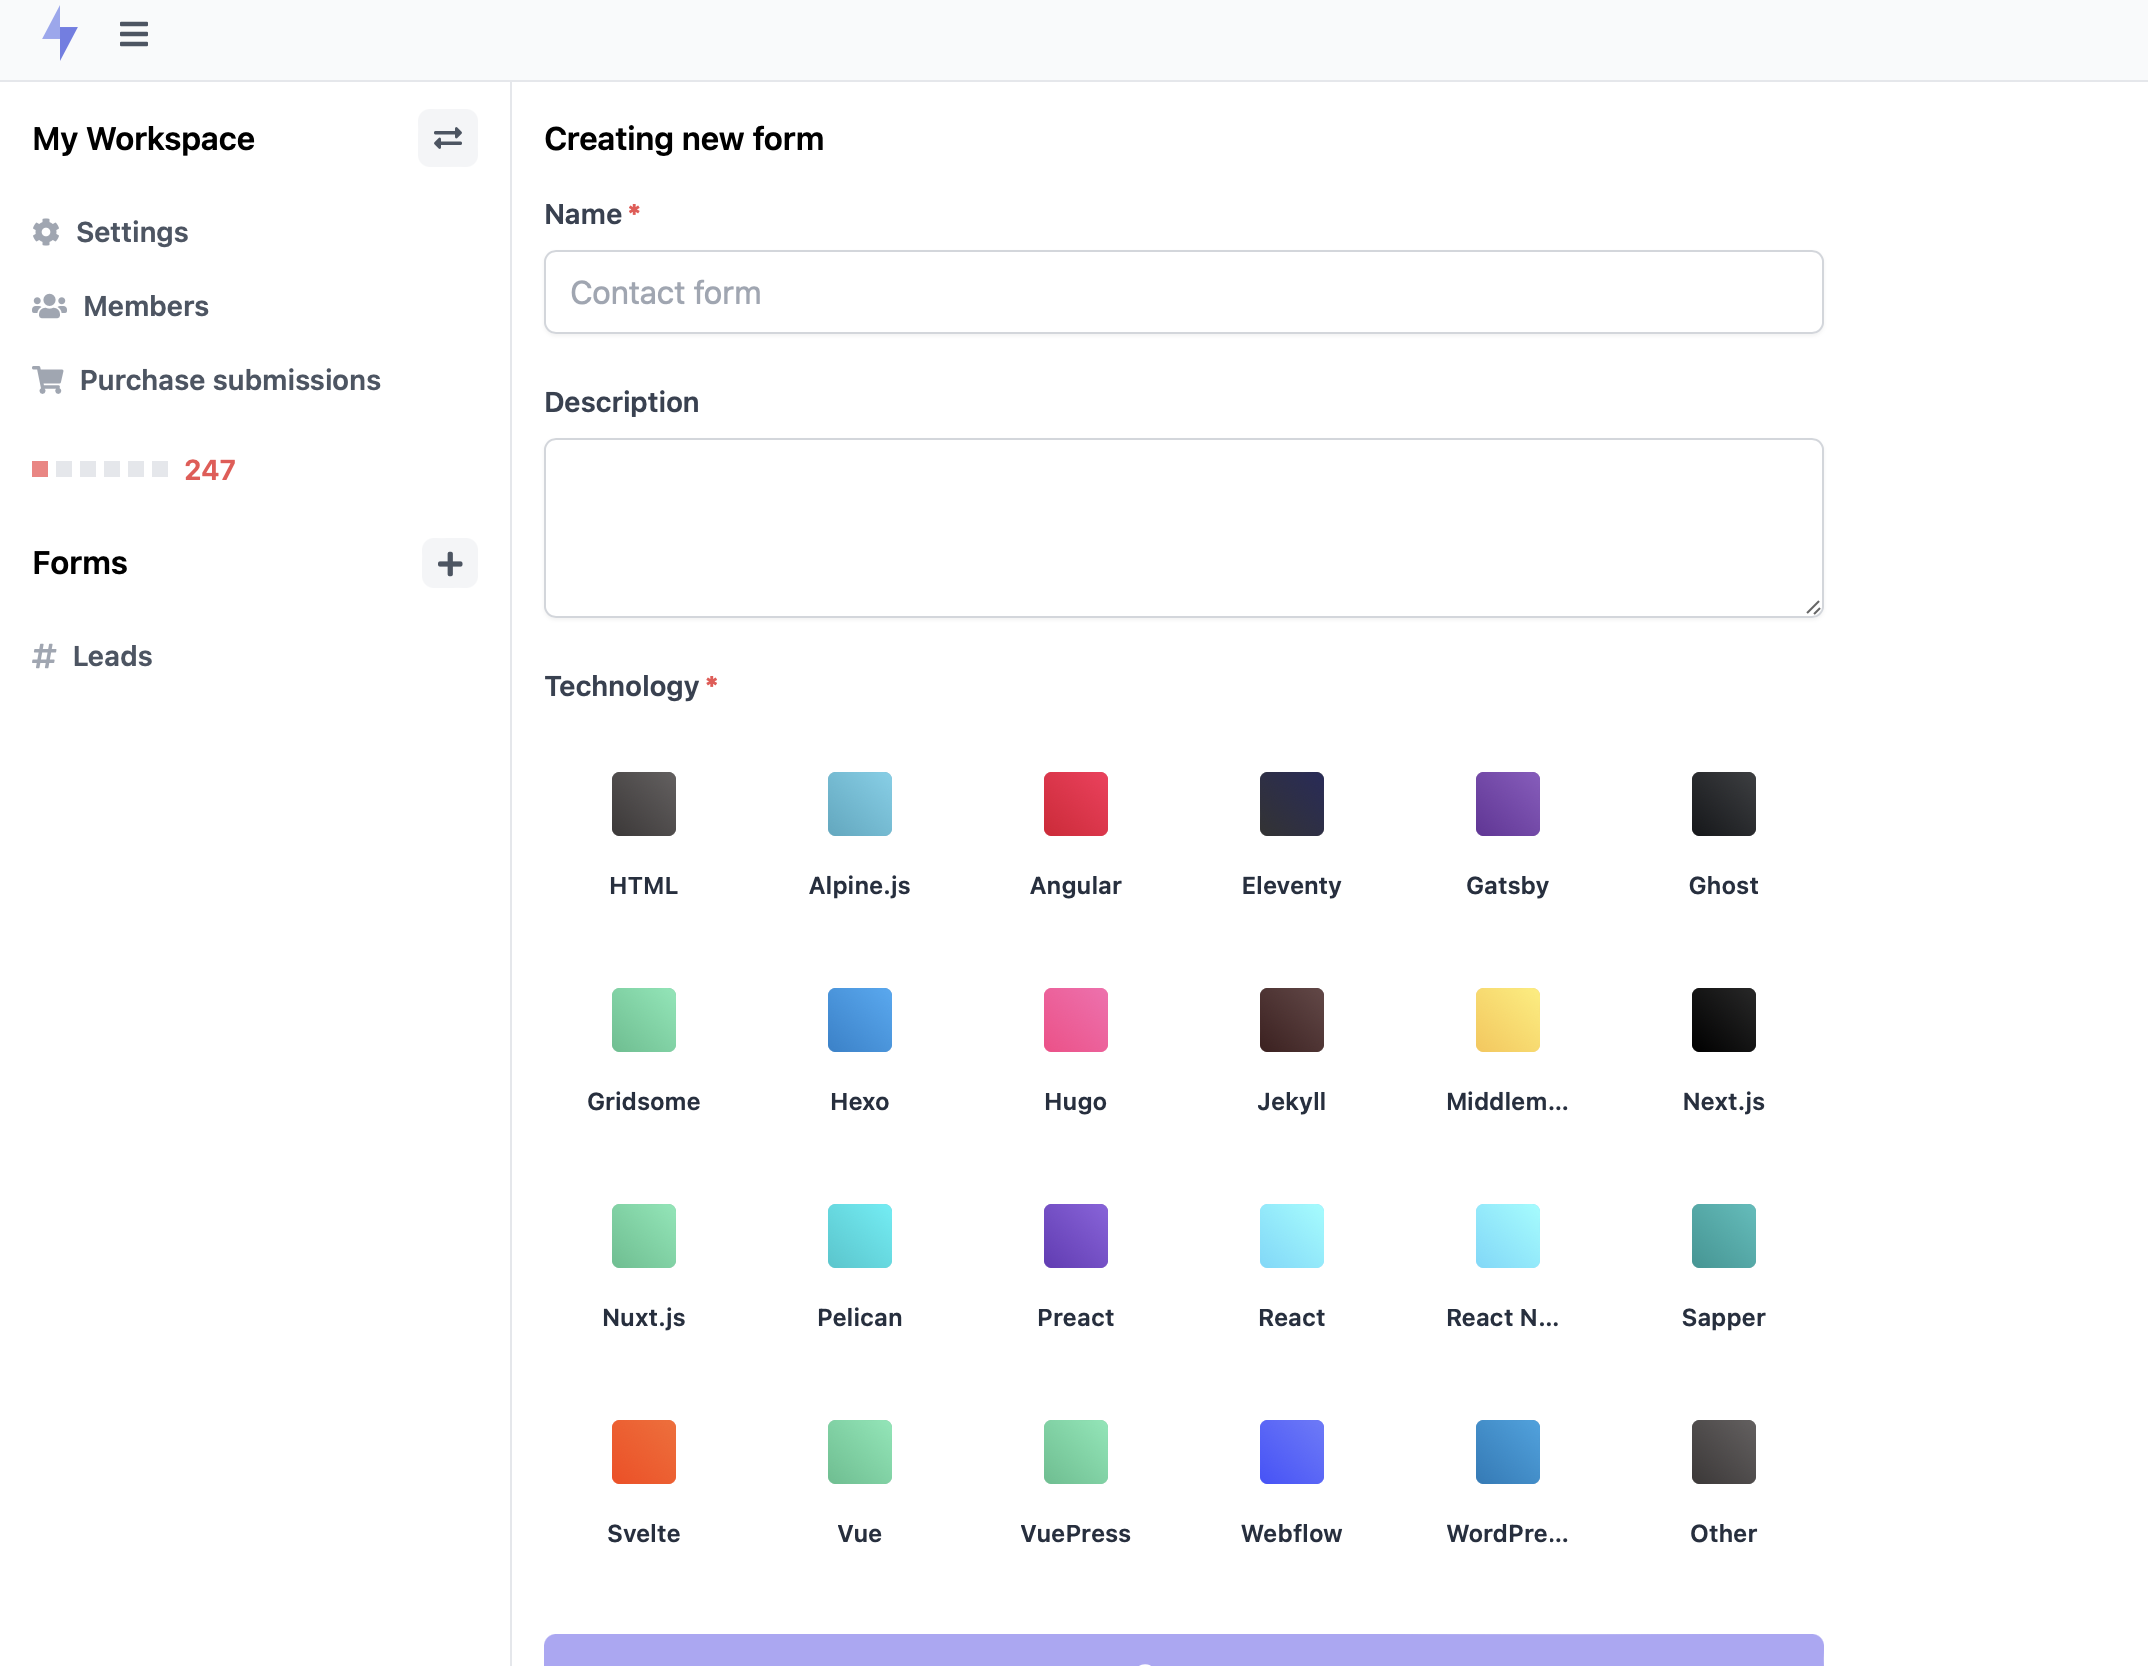Click the Name input field
The height and width of the screenshot is (1666, 2148).
1184,291
